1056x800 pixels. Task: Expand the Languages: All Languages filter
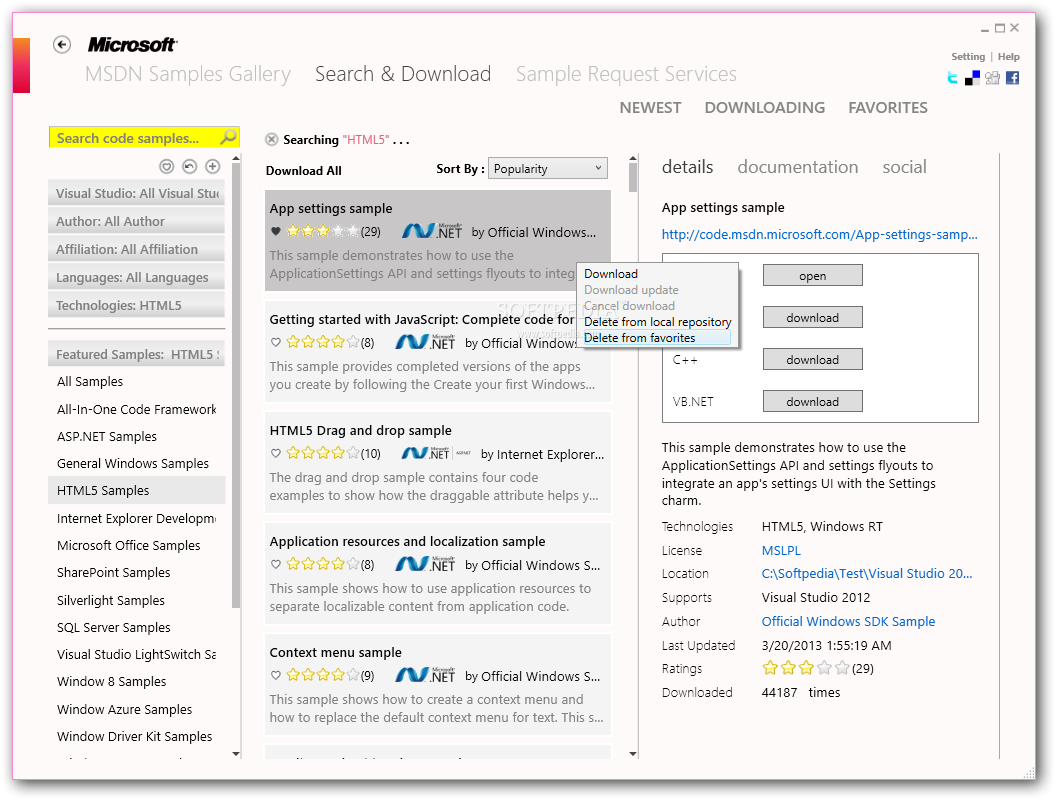137,277
